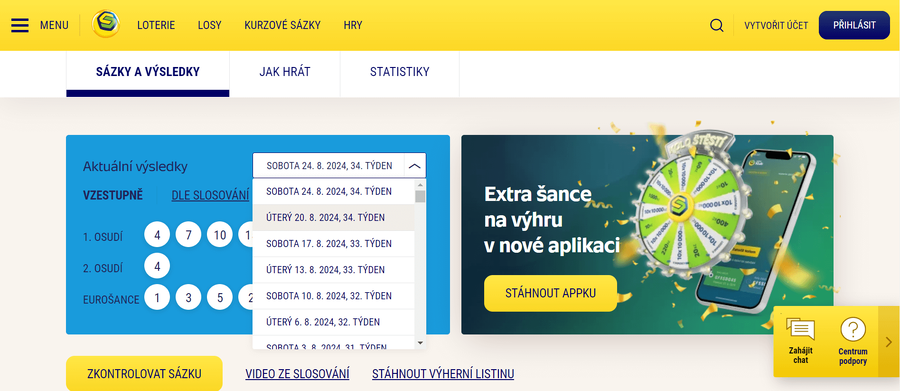Image resolution: width=900 pixels, height=391 pixels.
Task: Click the PŘIHLÁSIT button
Action: pos(854,25)
